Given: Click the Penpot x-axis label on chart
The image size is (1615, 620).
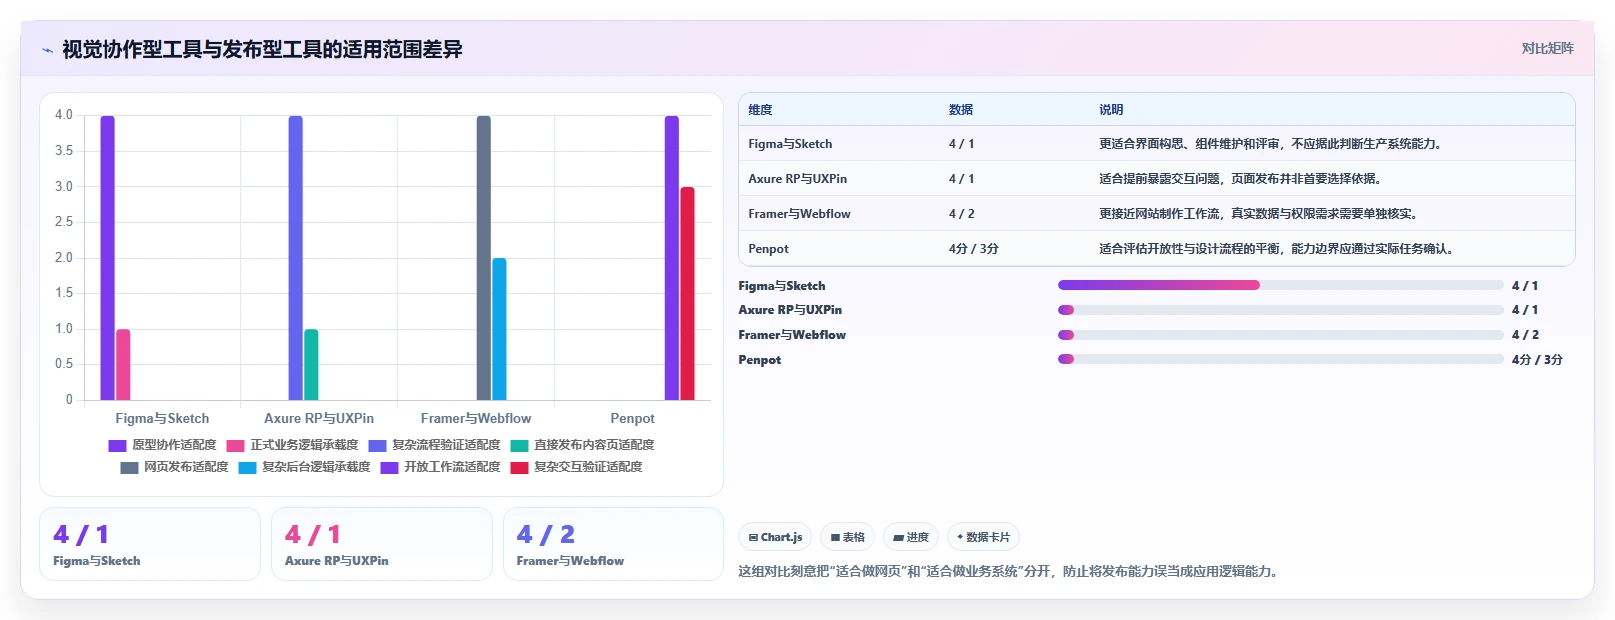Looking at the screenshot, I should (x=632, y=418).
